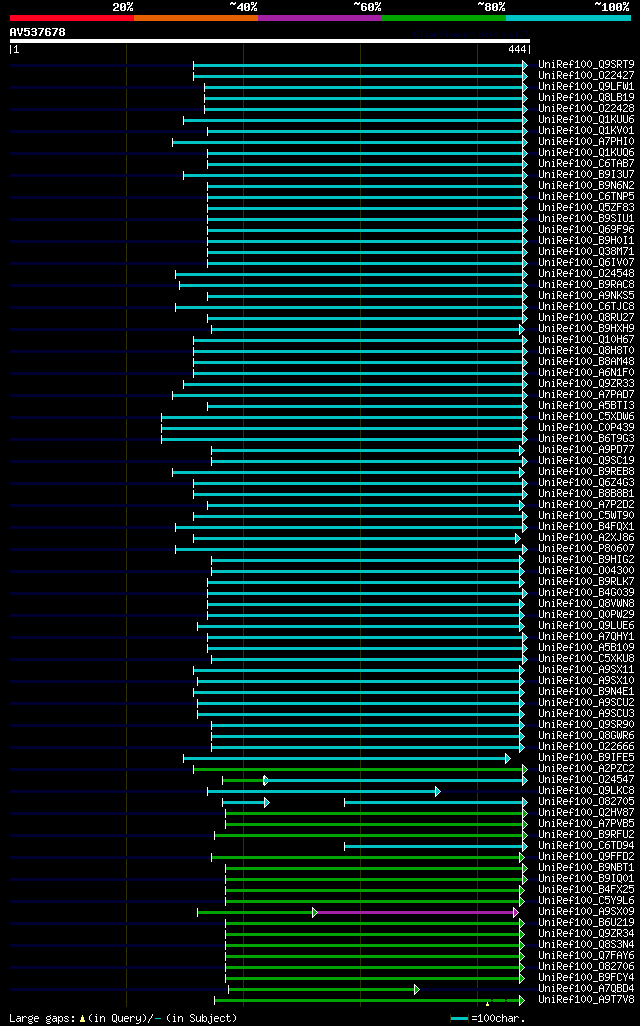This screenshot has width=640, height=1026.
Task: Select the label UniRef100_O22666
Action: pos(586,747)
